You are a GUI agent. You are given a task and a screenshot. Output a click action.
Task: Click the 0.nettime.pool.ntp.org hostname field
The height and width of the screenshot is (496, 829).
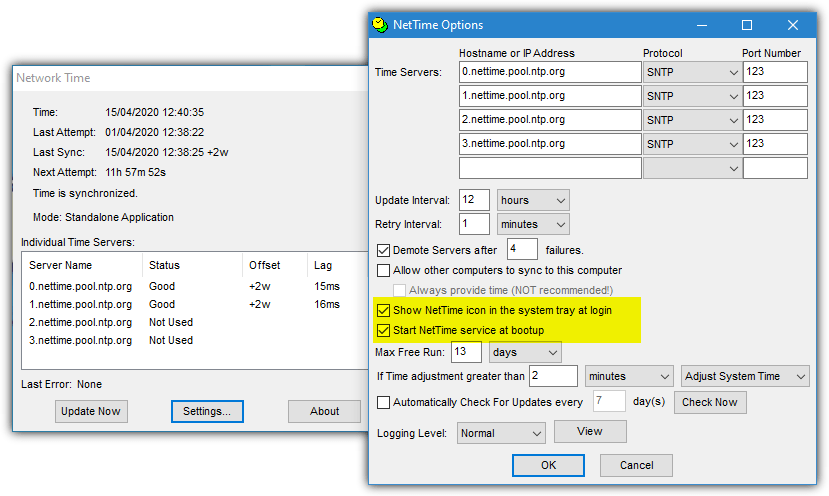point(550,72)
